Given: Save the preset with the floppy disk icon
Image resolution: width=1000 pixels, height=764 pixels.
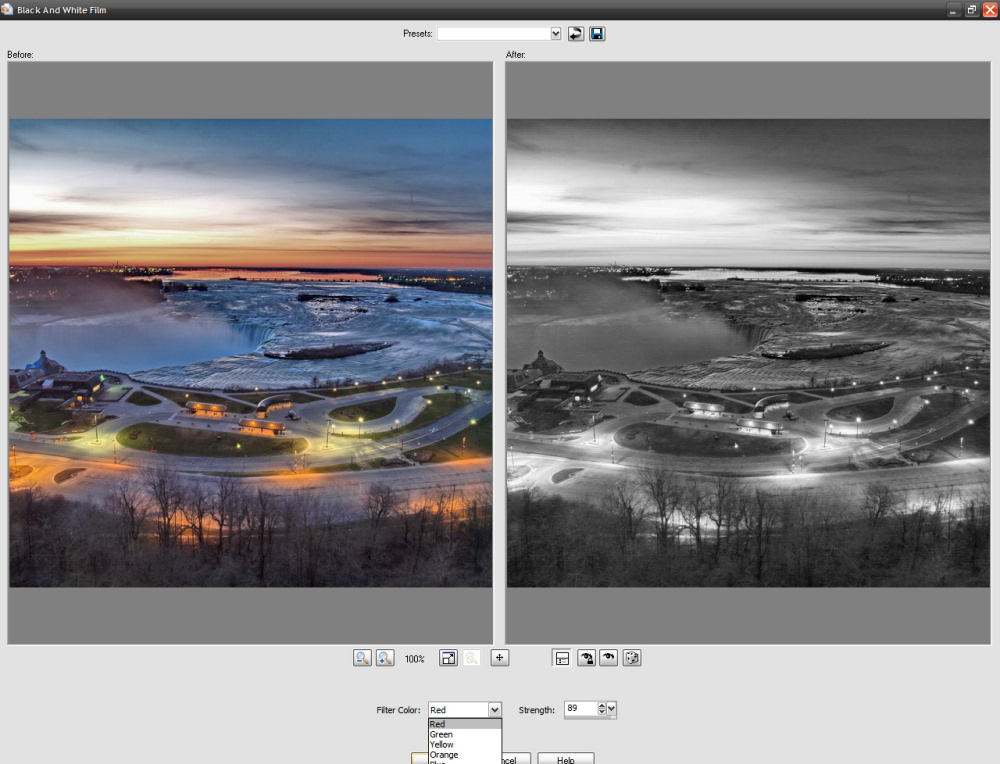Looking at the screenshot, I should coord(597,34).
